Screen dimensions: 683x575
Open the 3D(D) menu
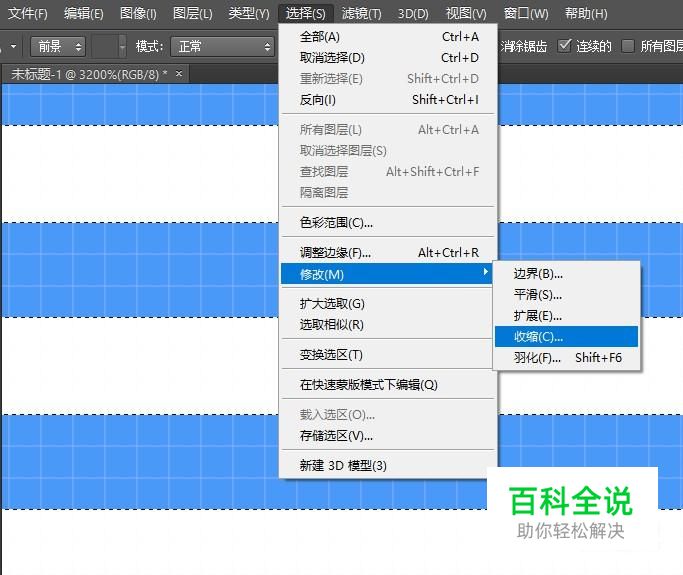[413, 14]
